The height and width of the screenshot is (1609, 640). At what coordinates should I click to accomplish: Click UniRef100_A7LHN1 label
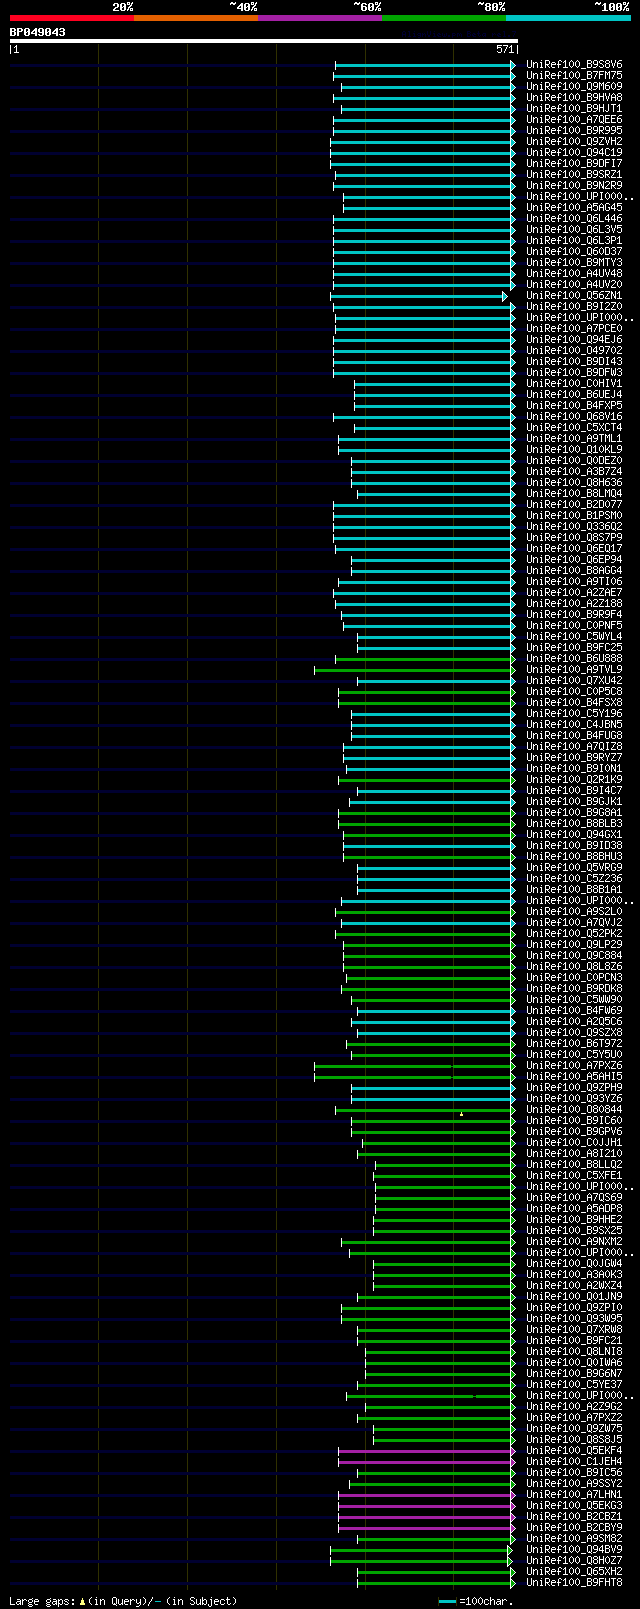pyautogui.click(x=574, y=1494)
